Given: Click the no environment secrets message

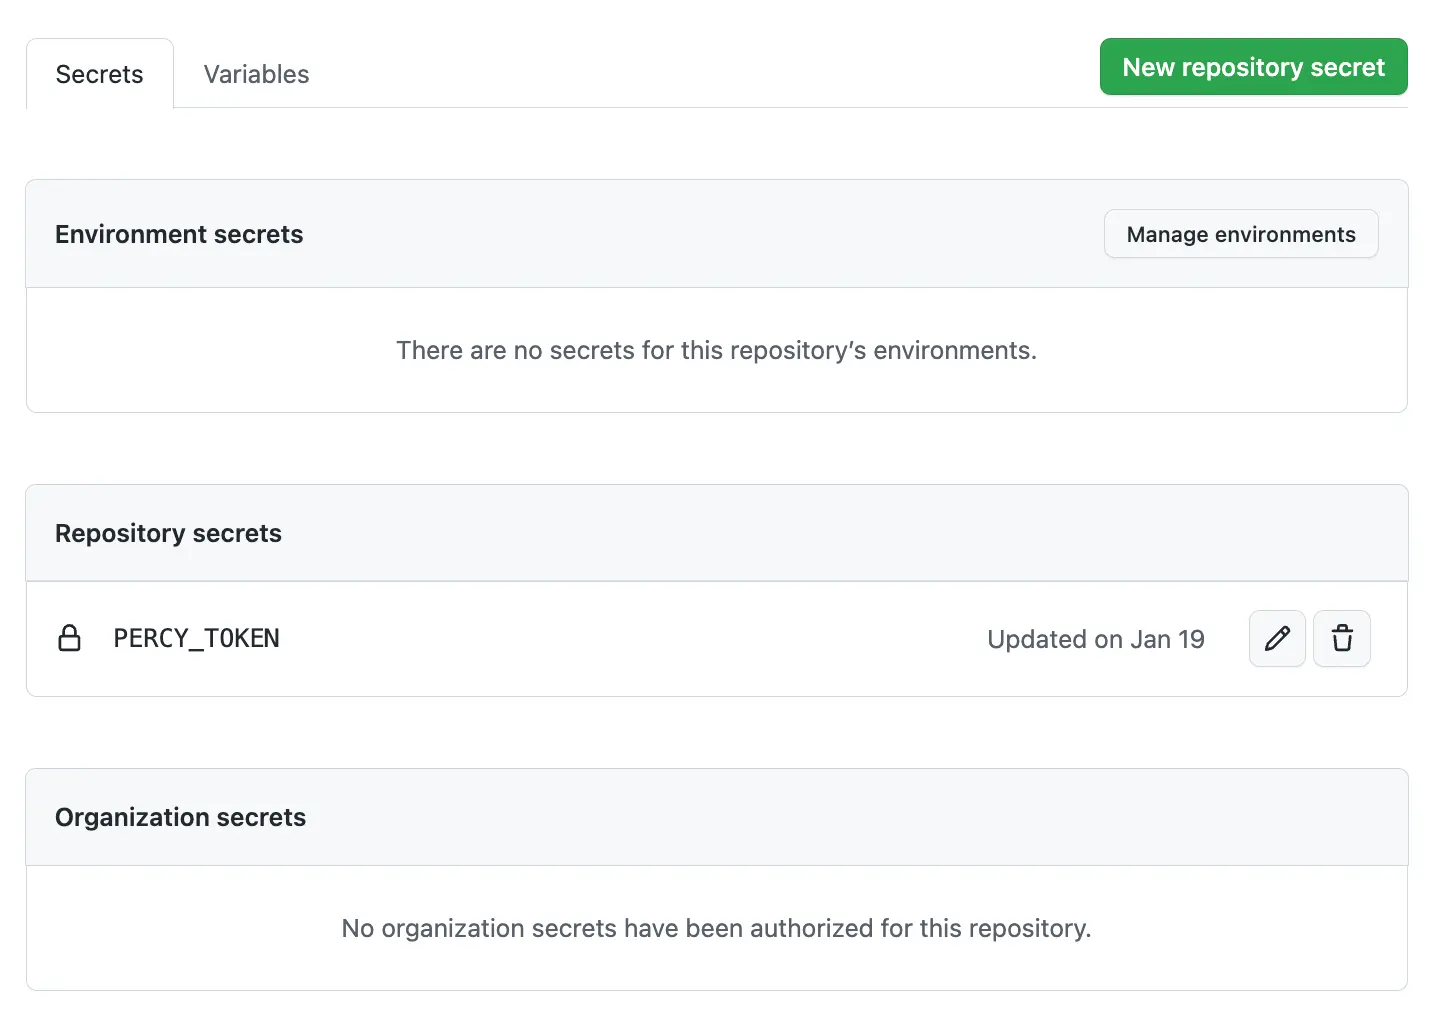Looking at the screenshot, I should 716,350.
